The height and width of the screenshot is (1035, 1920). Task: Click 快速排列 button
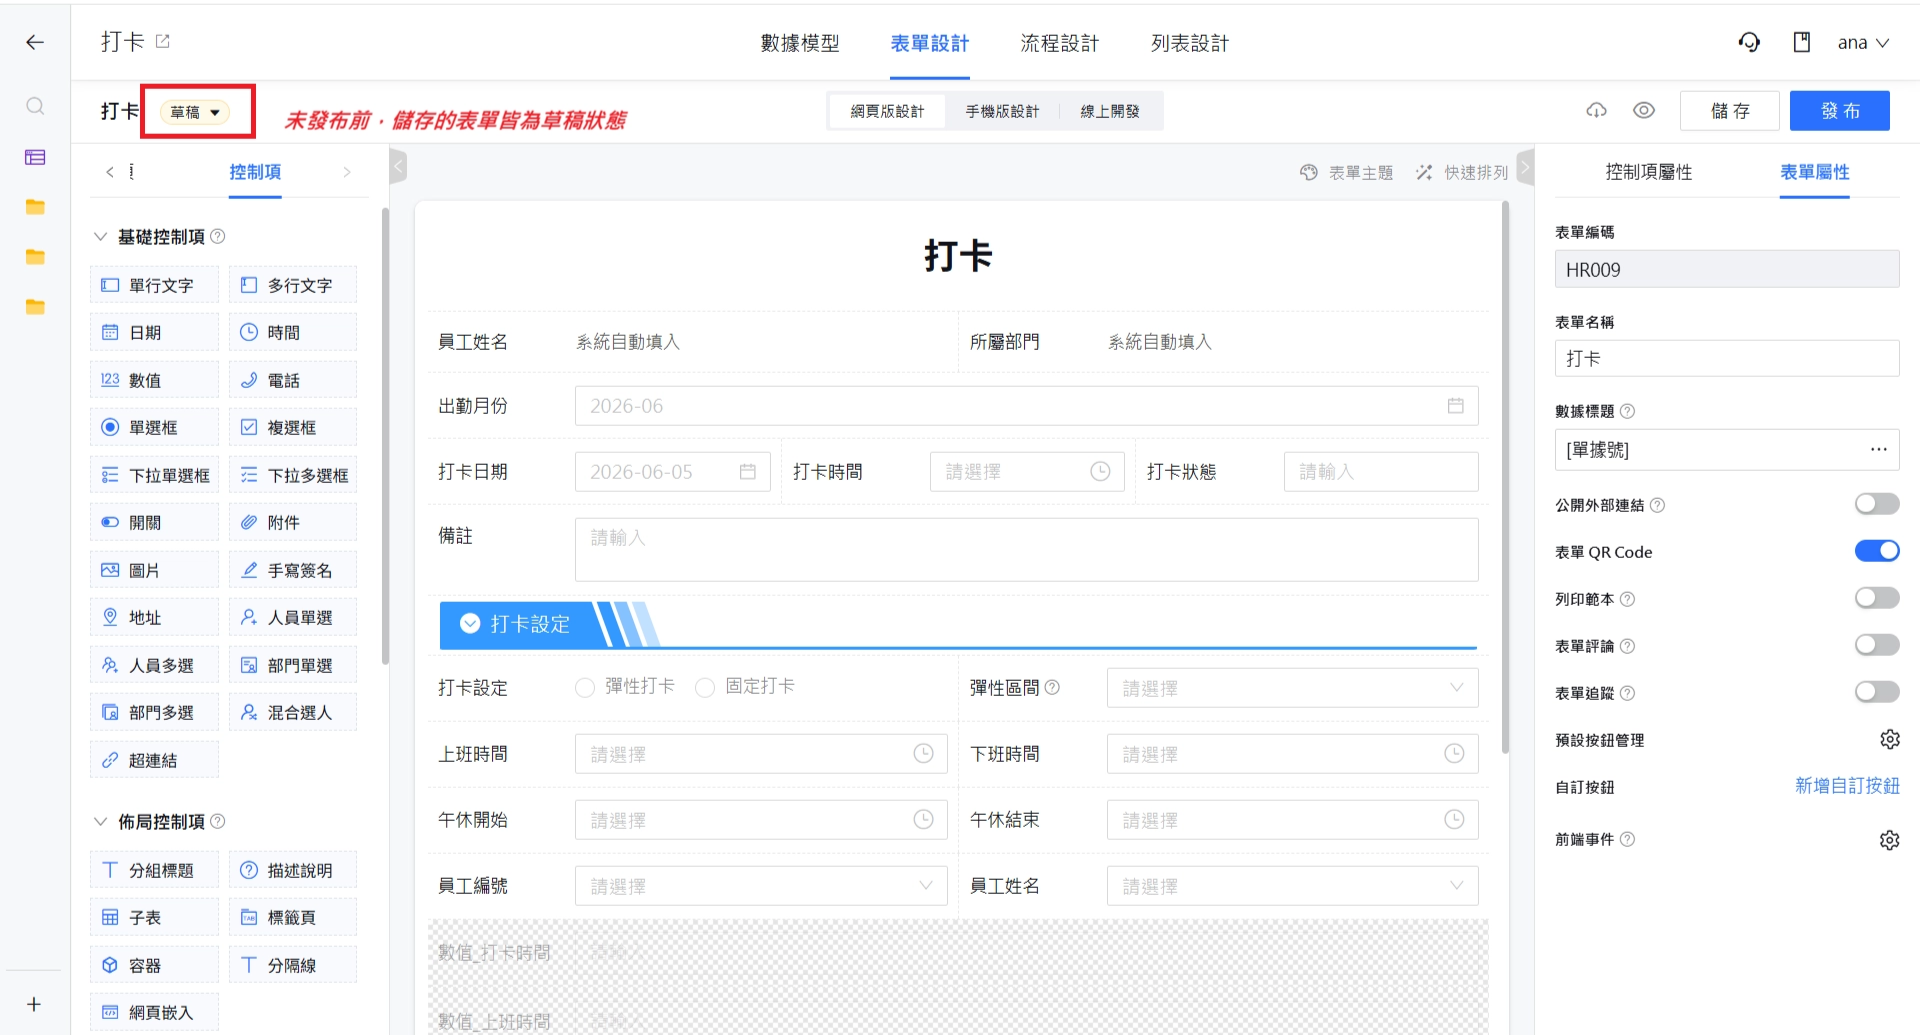(1462, 172)
